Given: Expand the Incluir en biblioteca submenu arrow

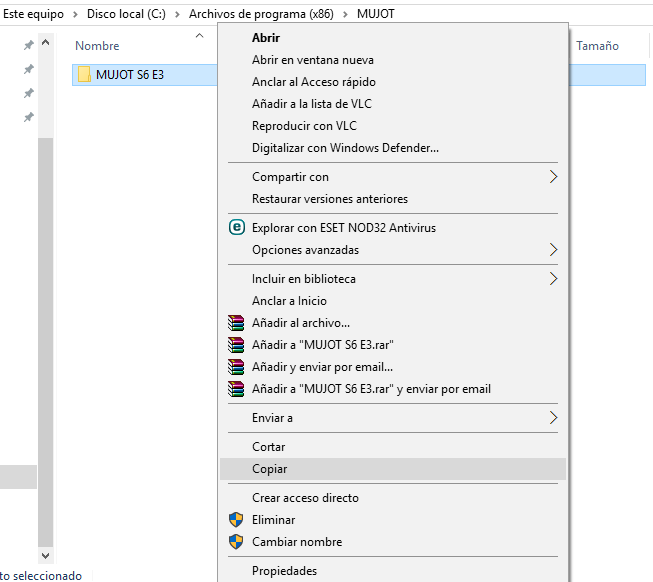Looking at the screenshot, I should (x=553, y=279).
